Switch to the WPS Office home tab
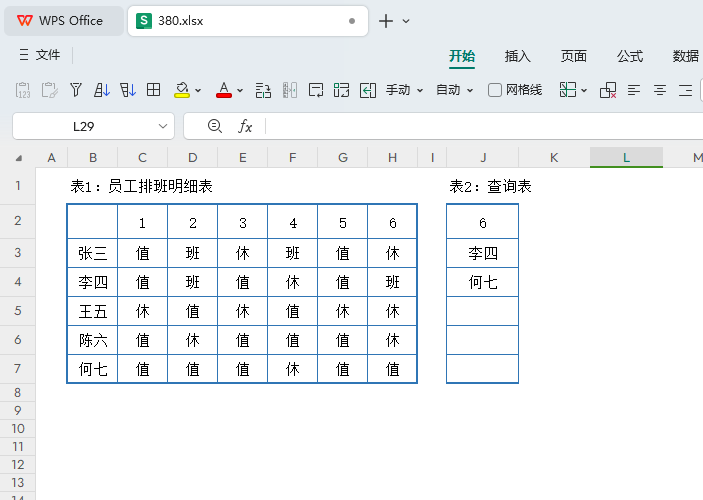 pyautogui.click(x=64, y=21)
